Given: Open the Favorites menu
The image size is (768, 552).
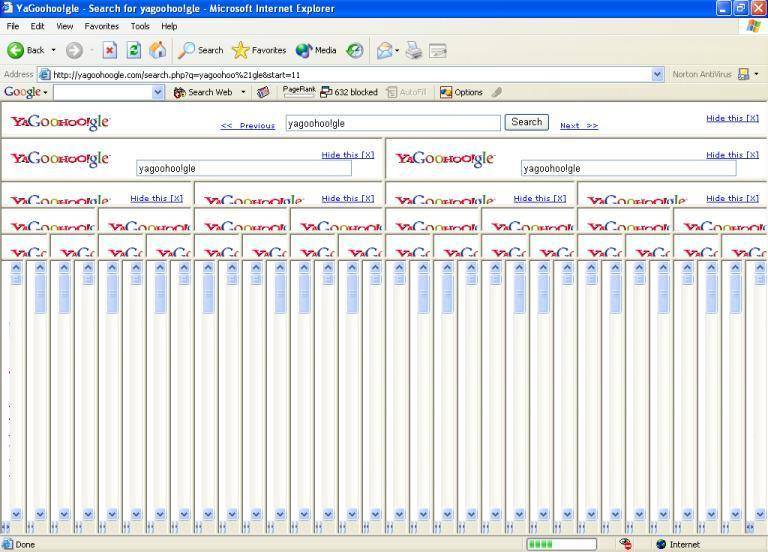Looking at the screenshot, I should (x=101, y=26).
